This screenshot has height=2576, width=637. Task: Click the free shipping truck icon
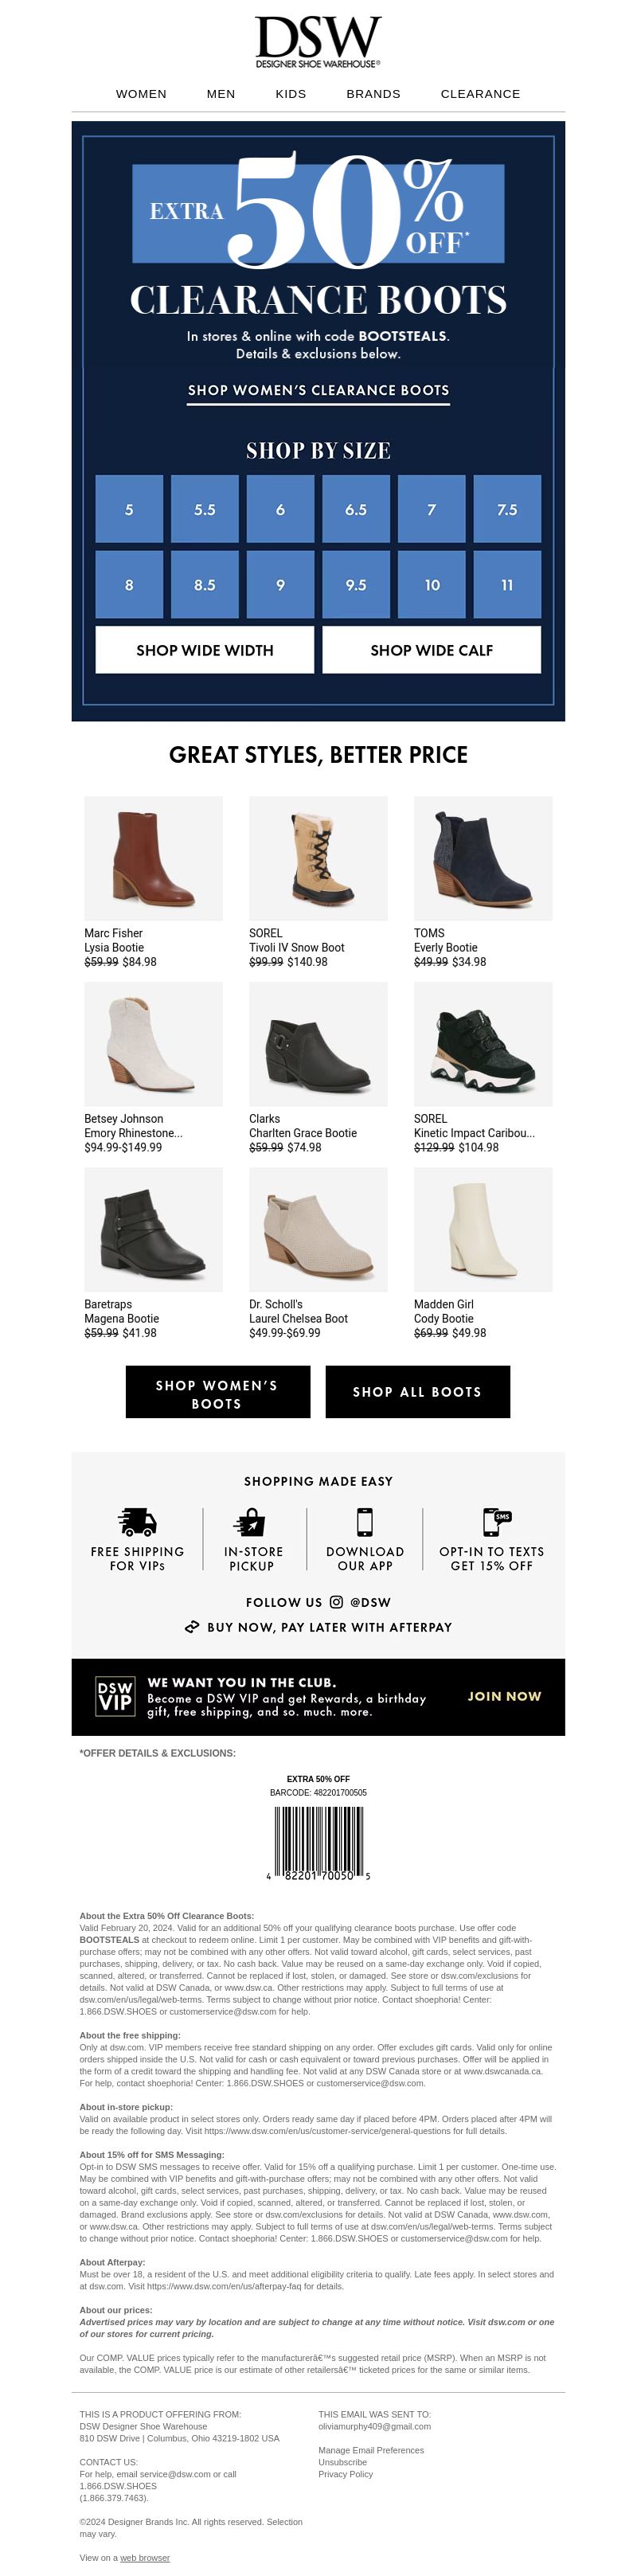pyautogui.click(x=137, y=1521)
